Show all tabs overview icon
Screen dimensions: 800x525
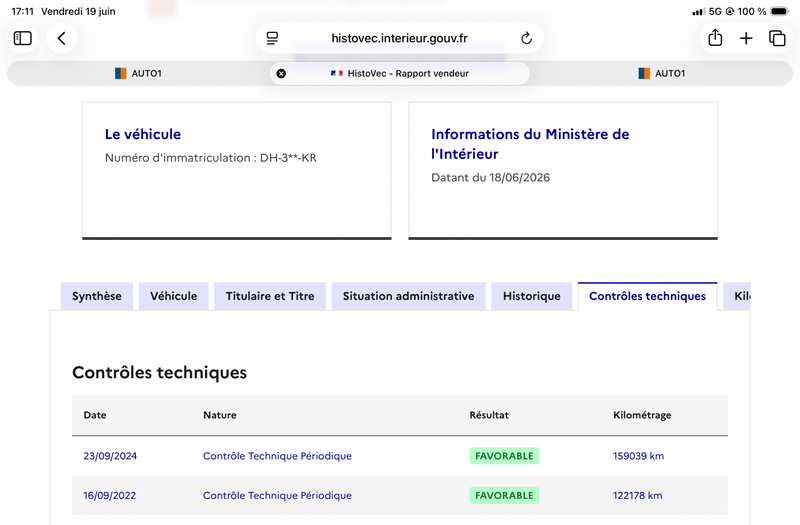pos(777,38)
